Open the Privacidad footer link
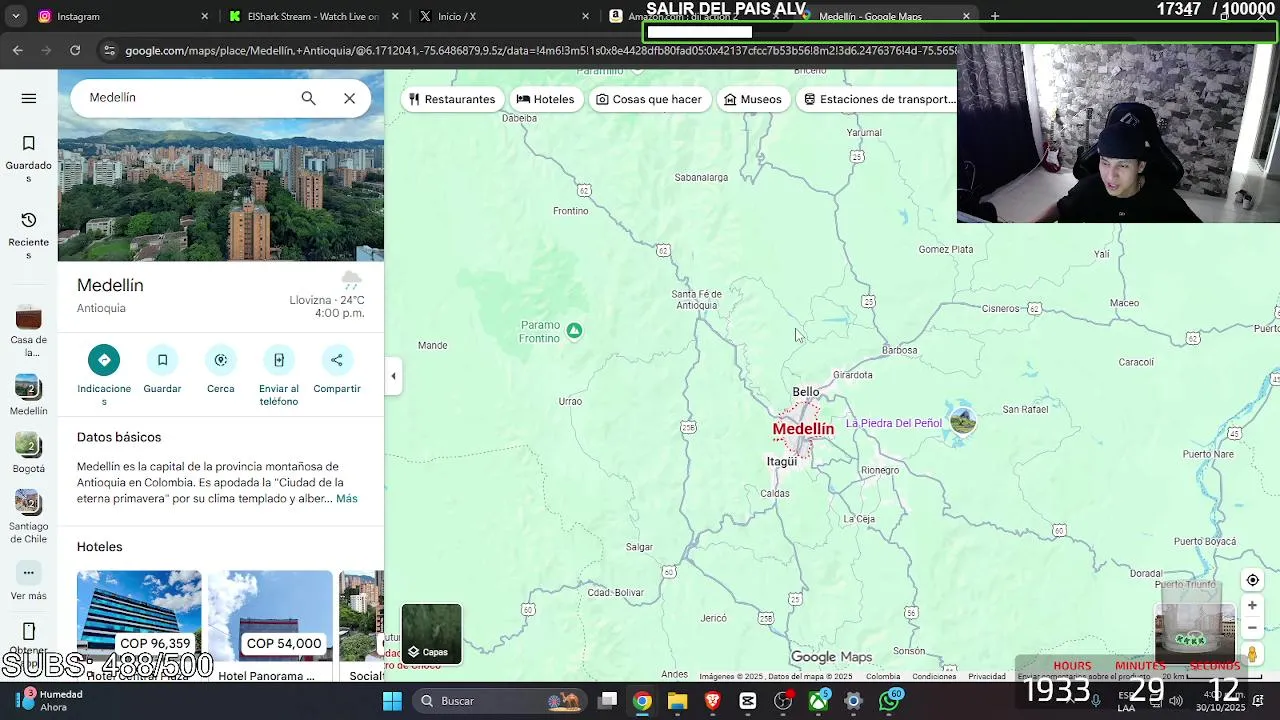 point(987,676)
